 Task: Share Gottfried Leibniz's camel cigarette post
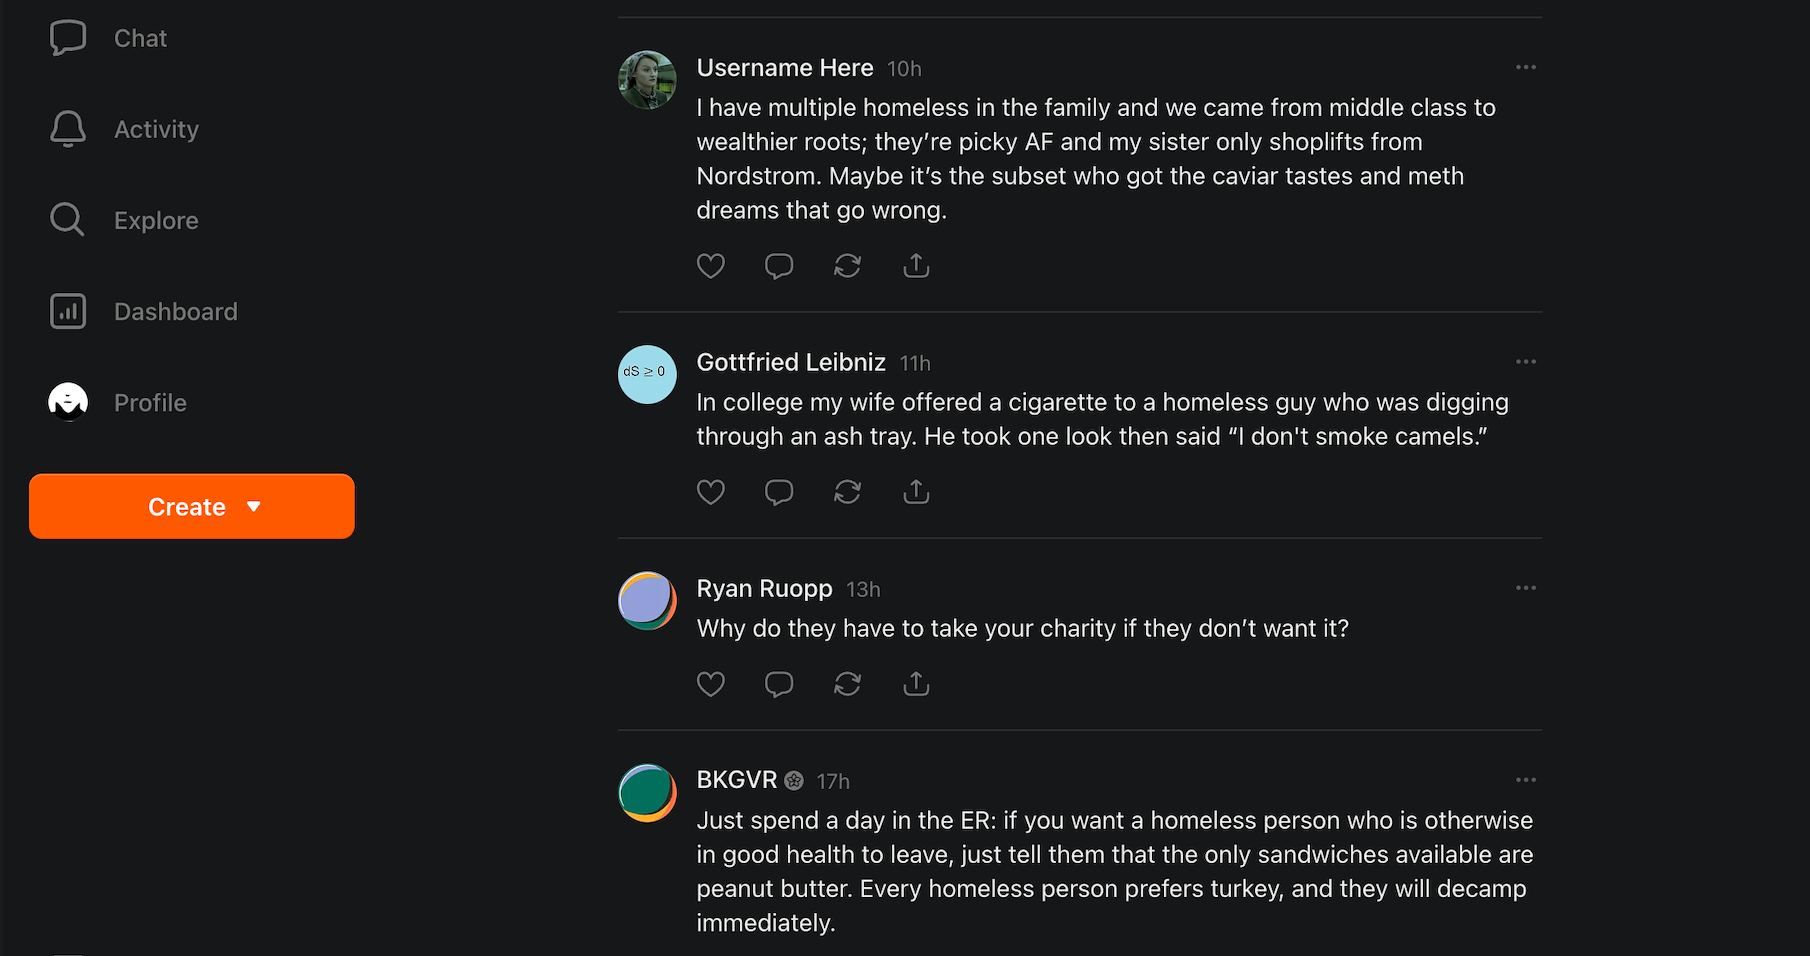point(916,492)
